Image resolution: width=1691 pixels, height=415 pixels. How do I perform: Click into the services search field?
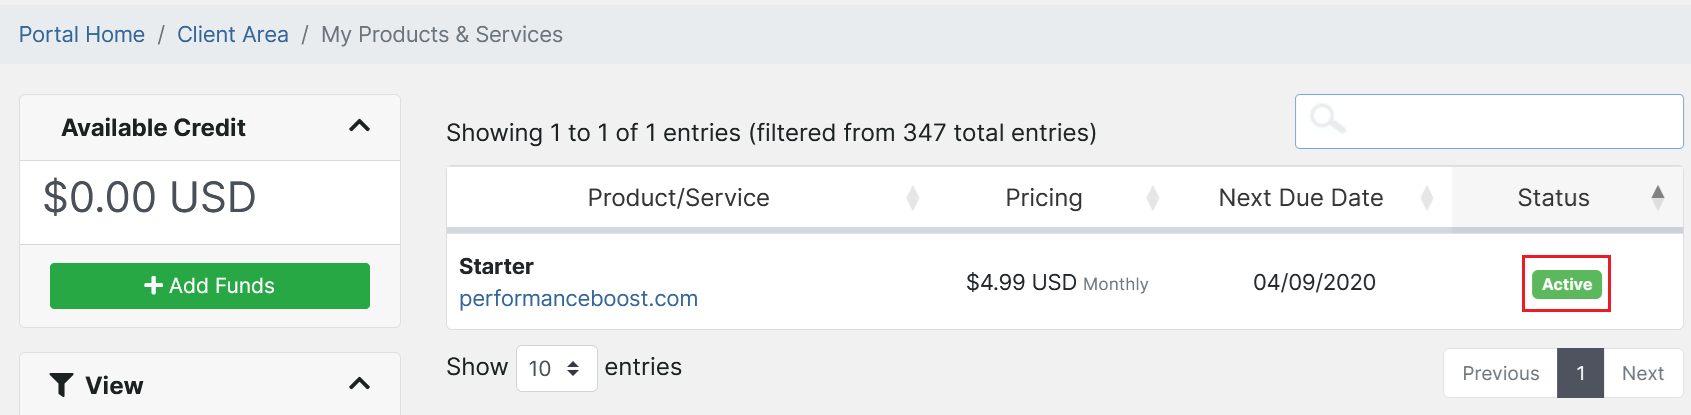[x=1510, y=121]
